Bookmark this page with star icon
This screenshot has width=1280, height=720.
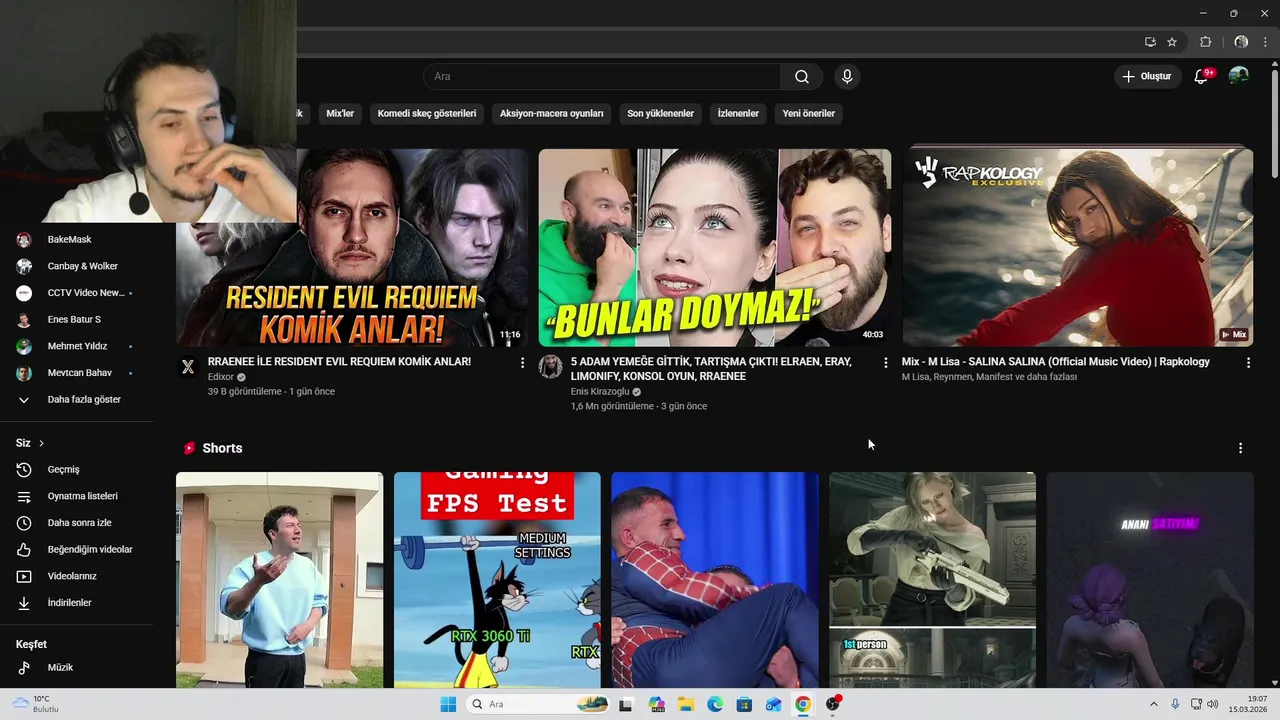tap(1172, 42)
